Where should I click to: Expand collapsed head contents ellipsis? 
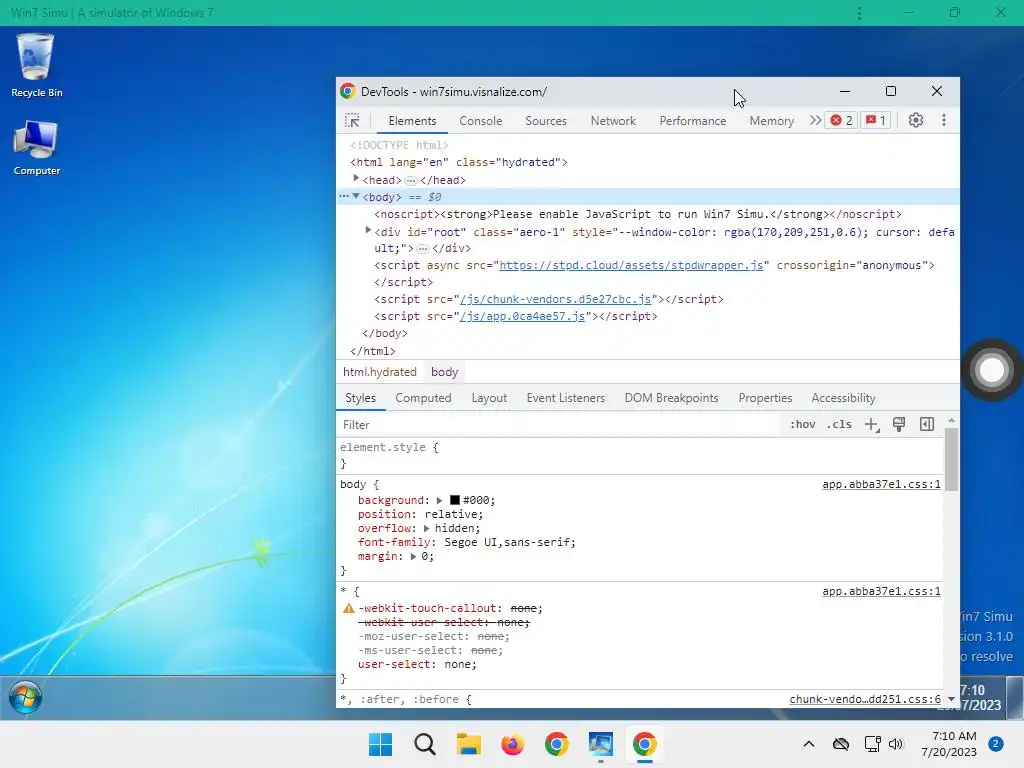click(411, 181)
